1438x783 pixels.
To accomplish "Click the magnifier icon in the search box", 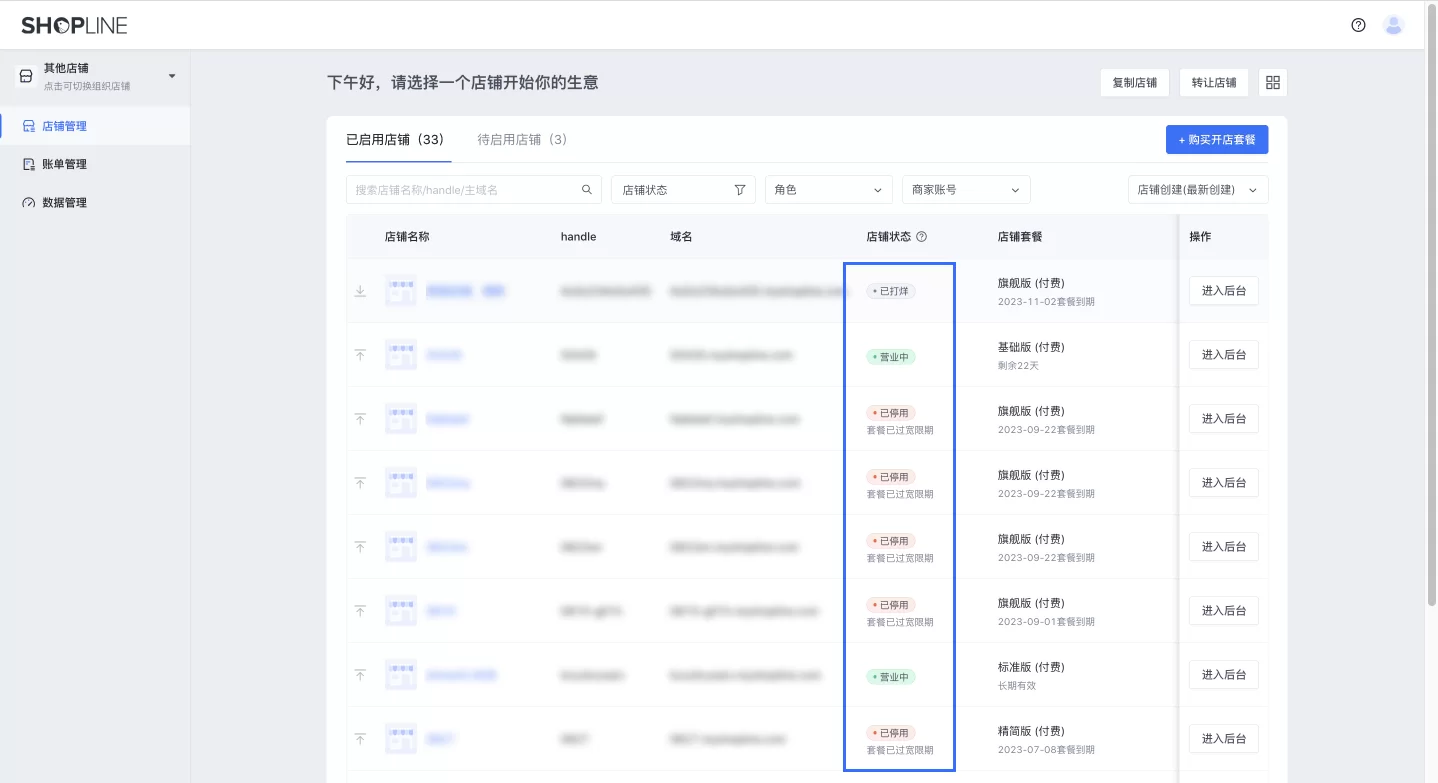I will point(587,189).
